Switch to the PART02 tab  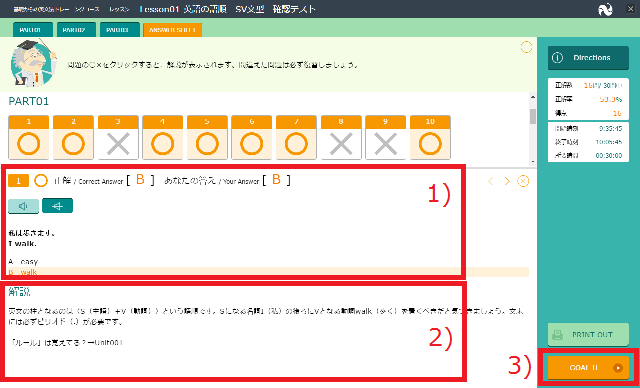pyautogui.click(x=76, y=30)
